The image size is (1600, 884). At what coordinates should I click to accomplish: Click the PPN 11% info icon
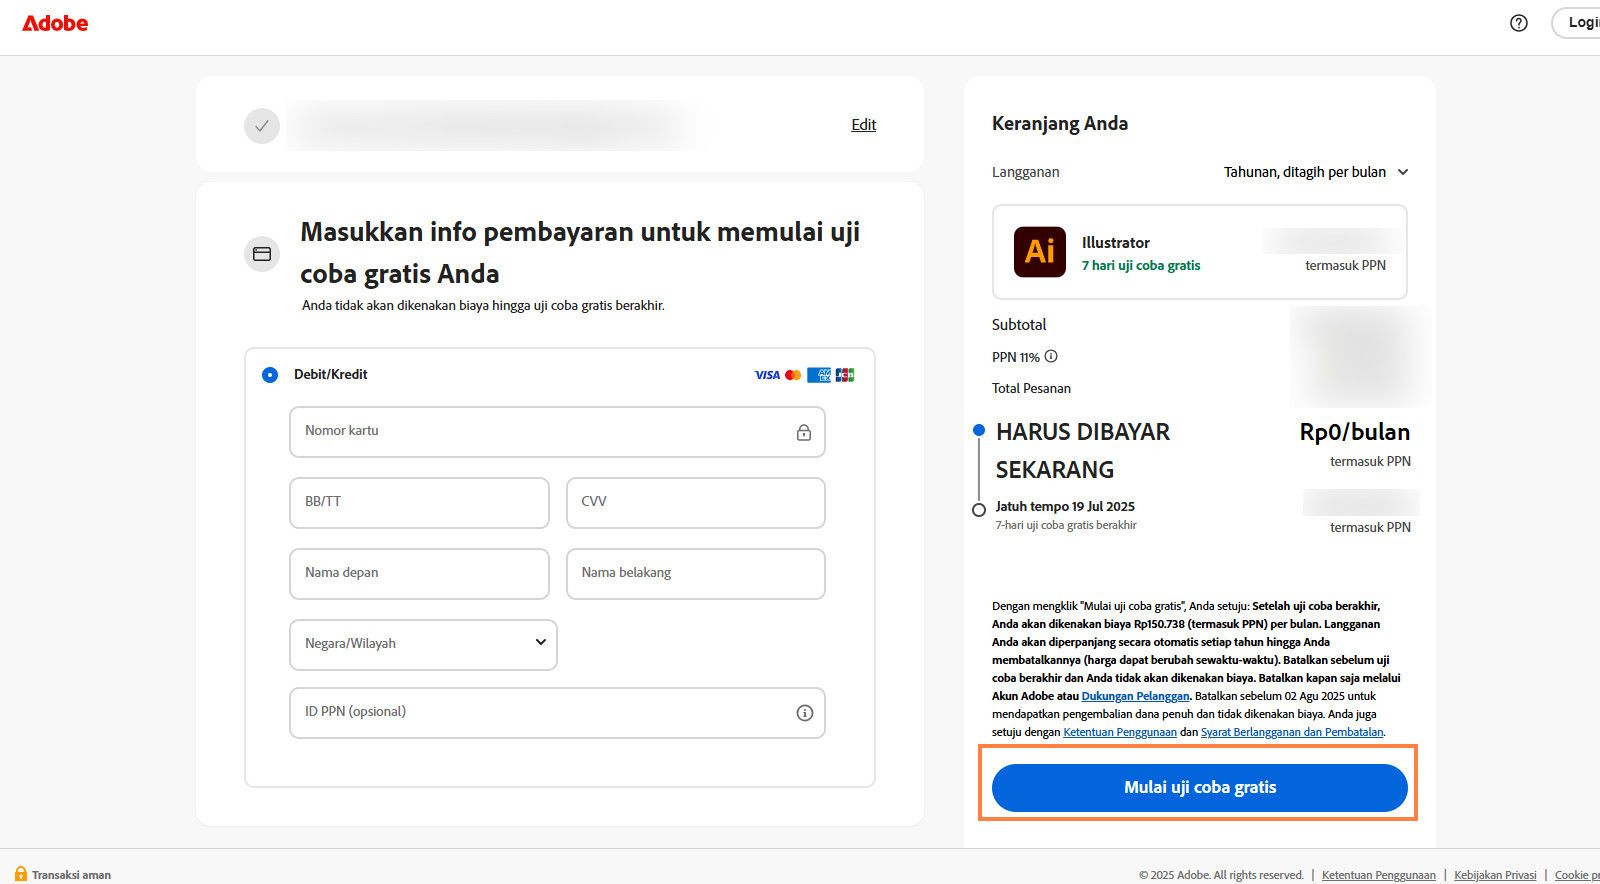point(1051,356)
